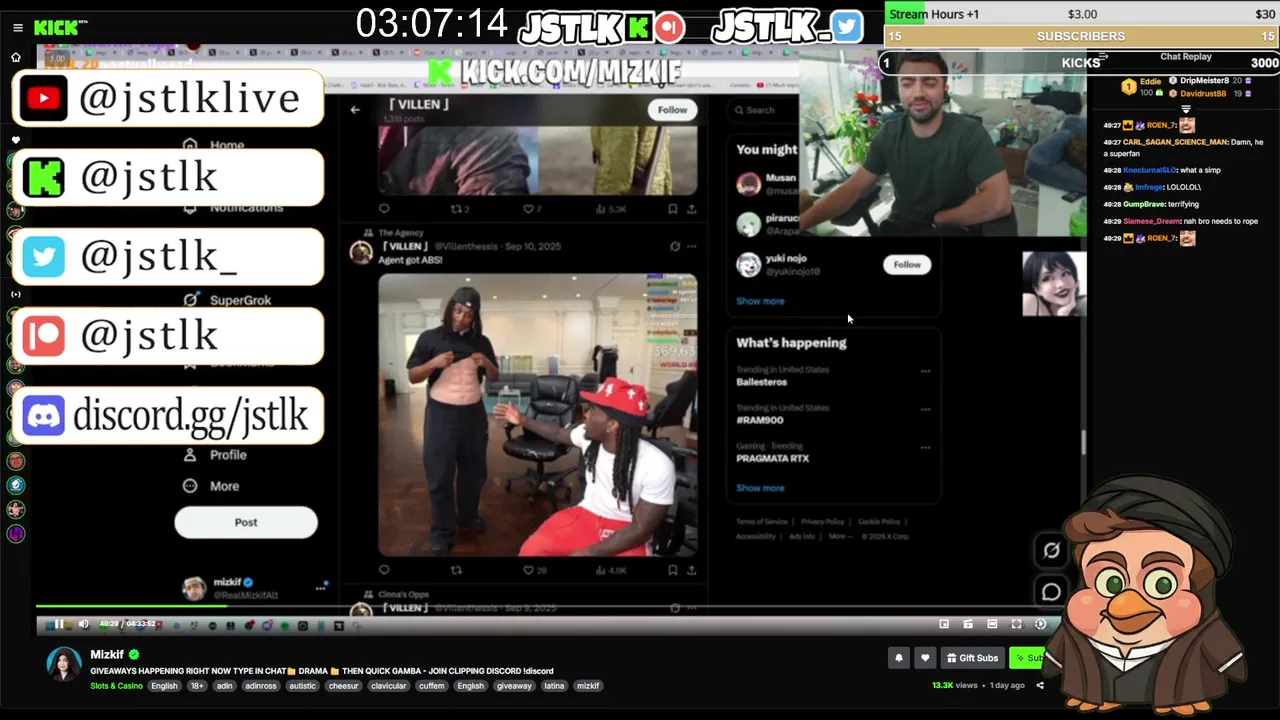Go back with the X arrow

(x=355, y=110)
